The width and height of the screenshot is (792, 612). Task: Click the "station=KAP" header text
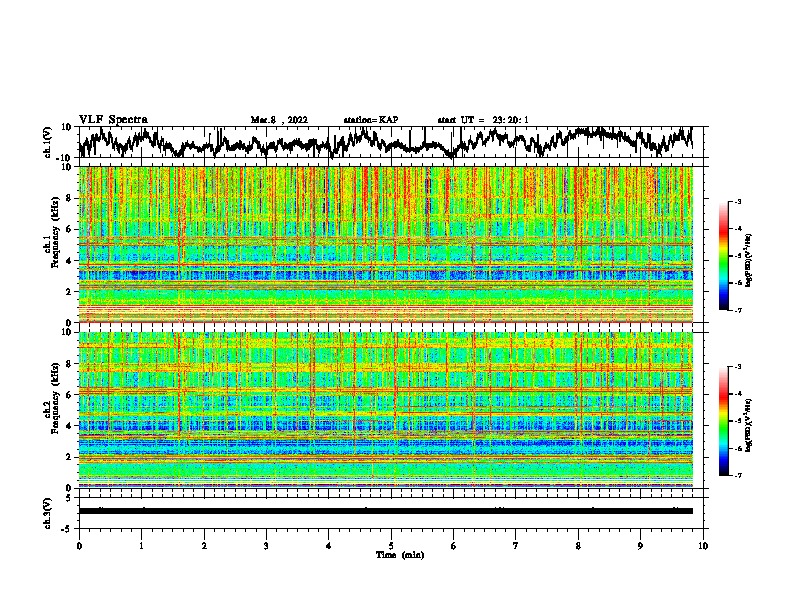click(x=371, y=120)
